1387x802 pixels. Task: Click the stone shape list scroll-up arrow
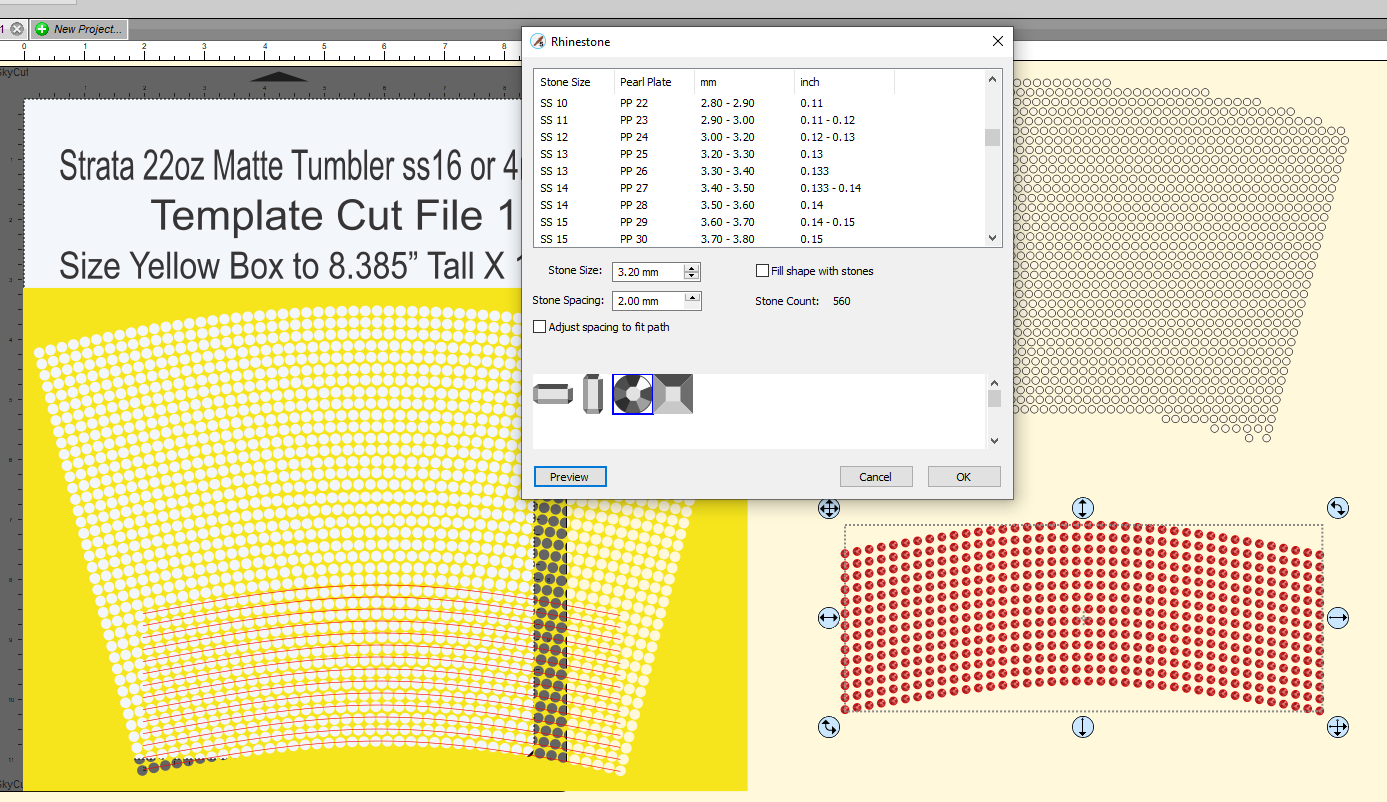point(993,383)
